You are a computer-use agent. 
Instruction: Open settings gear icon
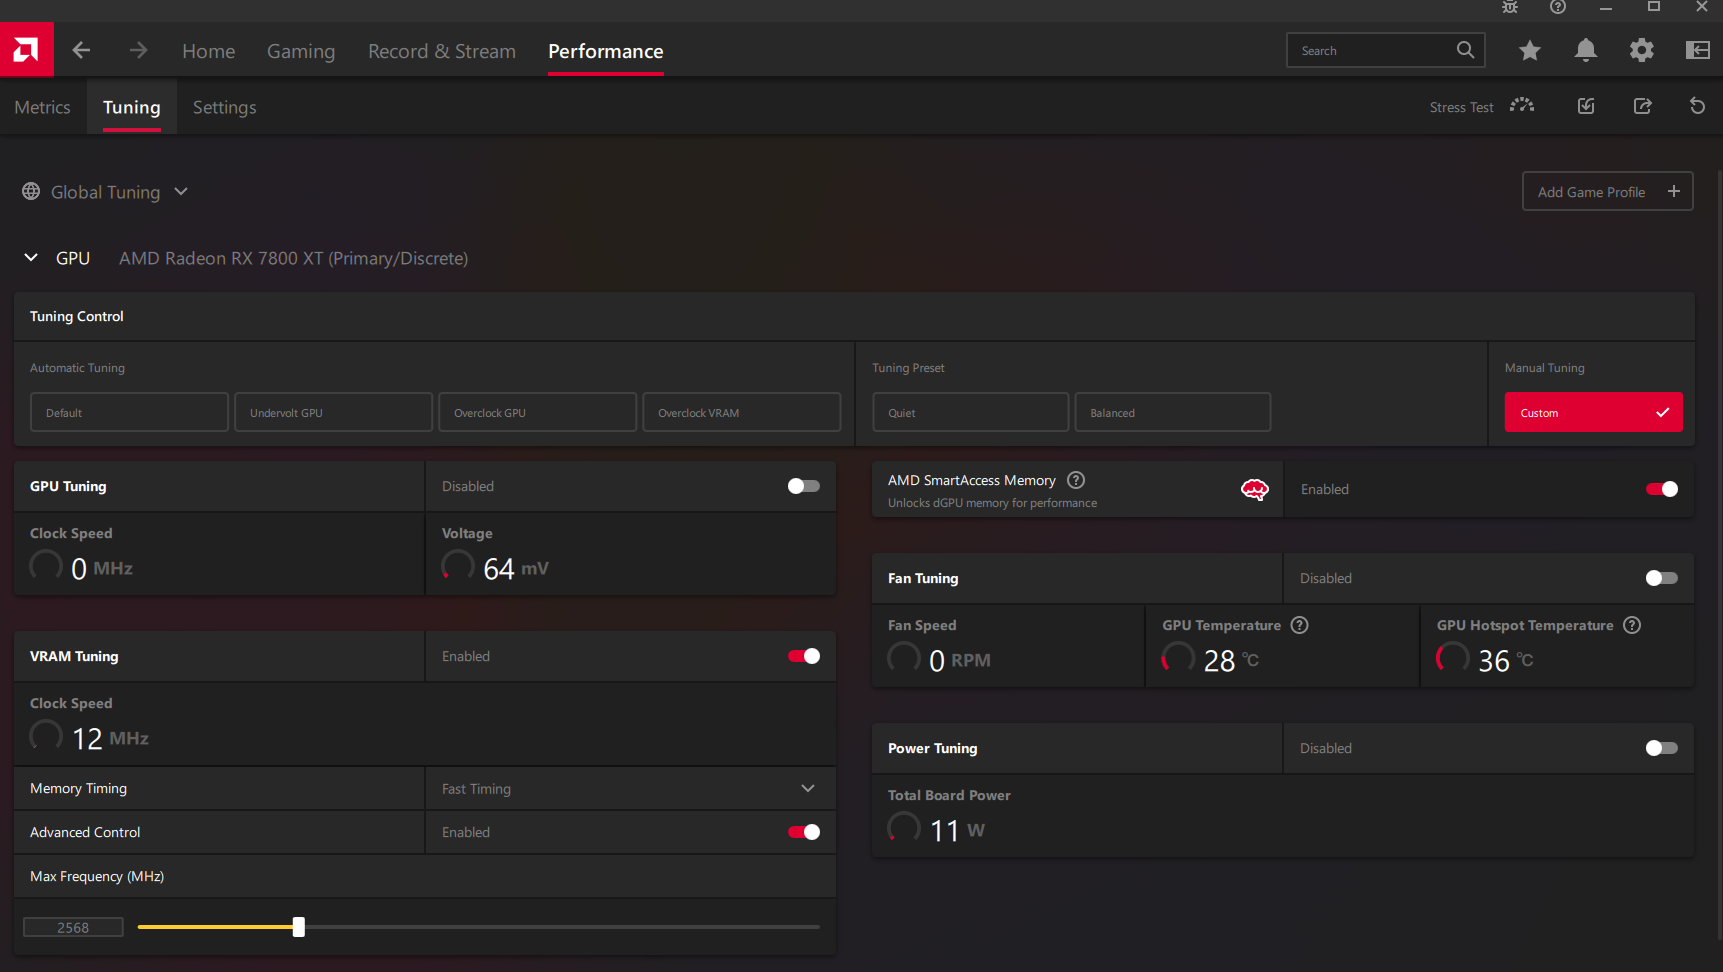[1641, 50]
